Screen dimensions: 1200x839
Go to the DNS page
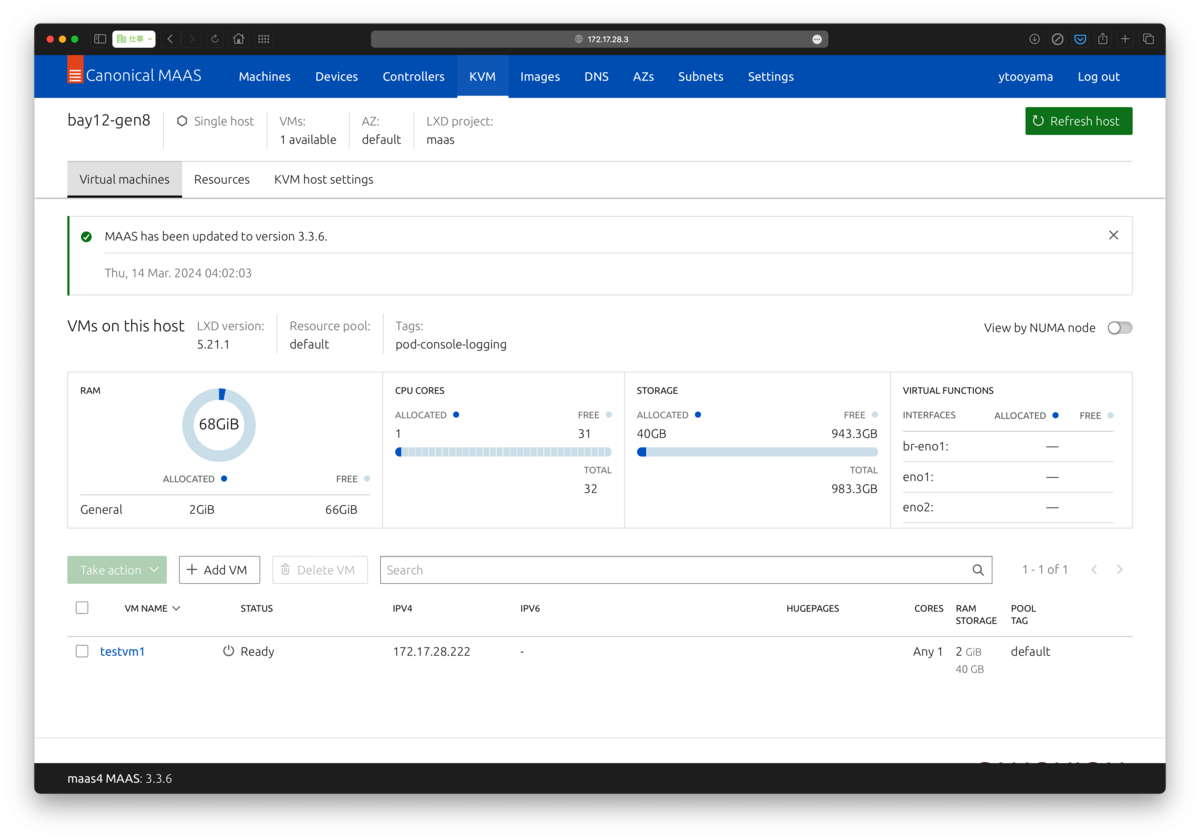pos(596,76)
